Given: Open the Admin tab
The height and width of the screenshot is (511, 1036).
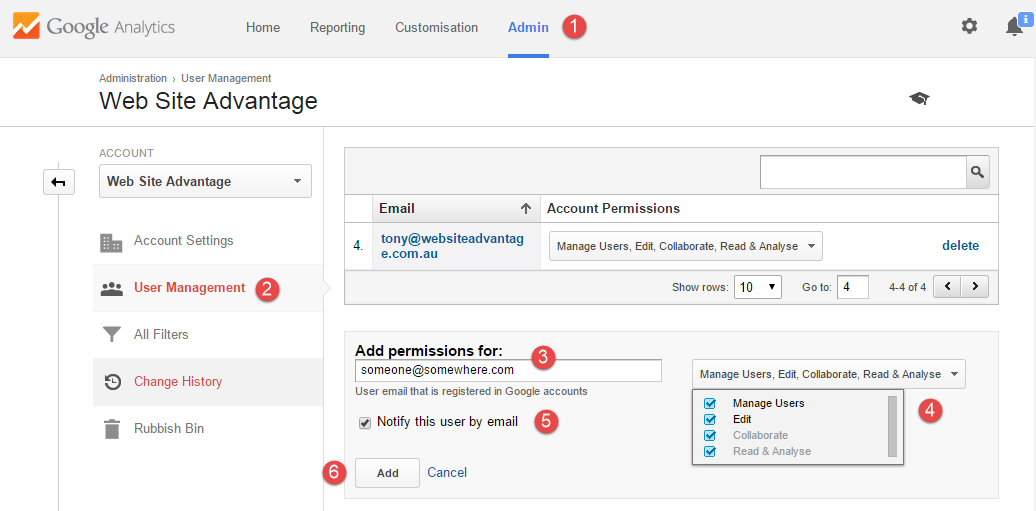Looking at the screenshot, I should coord(528,28).
